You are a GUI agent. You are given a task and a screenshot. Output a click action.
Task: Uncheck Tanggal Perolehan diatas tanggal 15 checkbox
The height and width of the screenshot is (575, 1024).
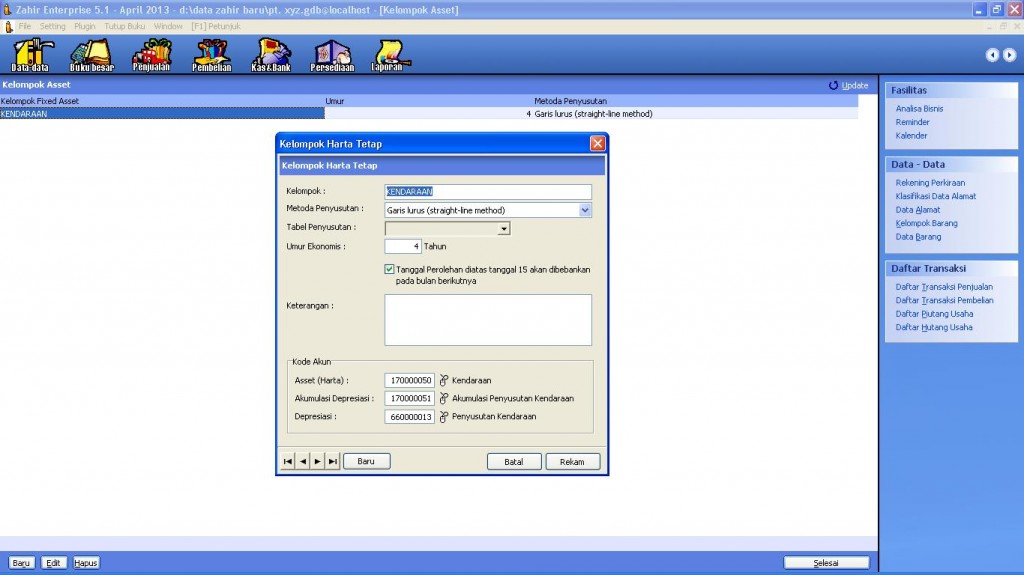point(389,269)
